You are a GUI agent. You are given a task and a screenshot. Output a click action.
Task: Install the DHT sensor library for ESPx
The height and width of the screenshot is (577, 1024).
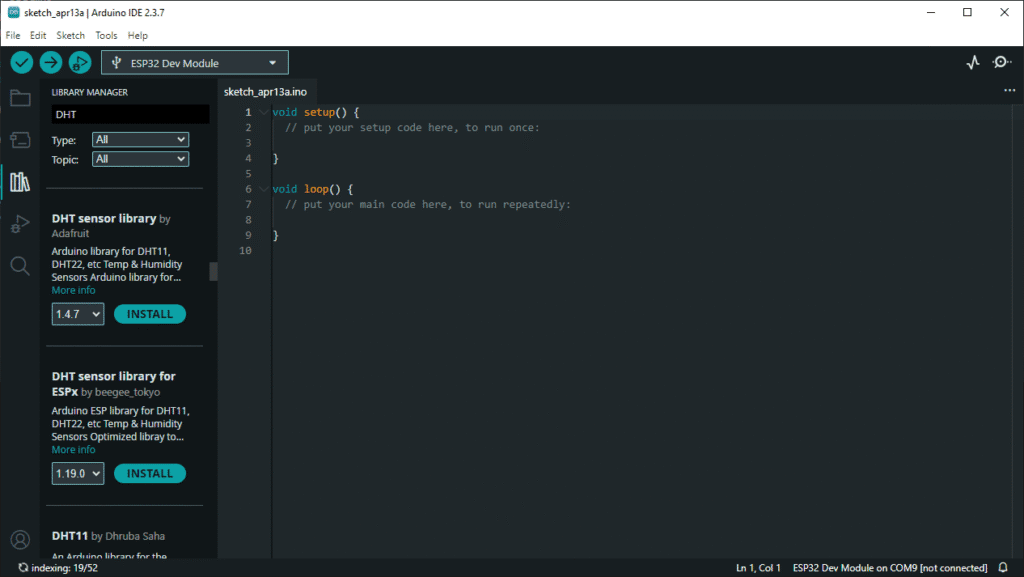pyautogui.click(x=150, y=473)
